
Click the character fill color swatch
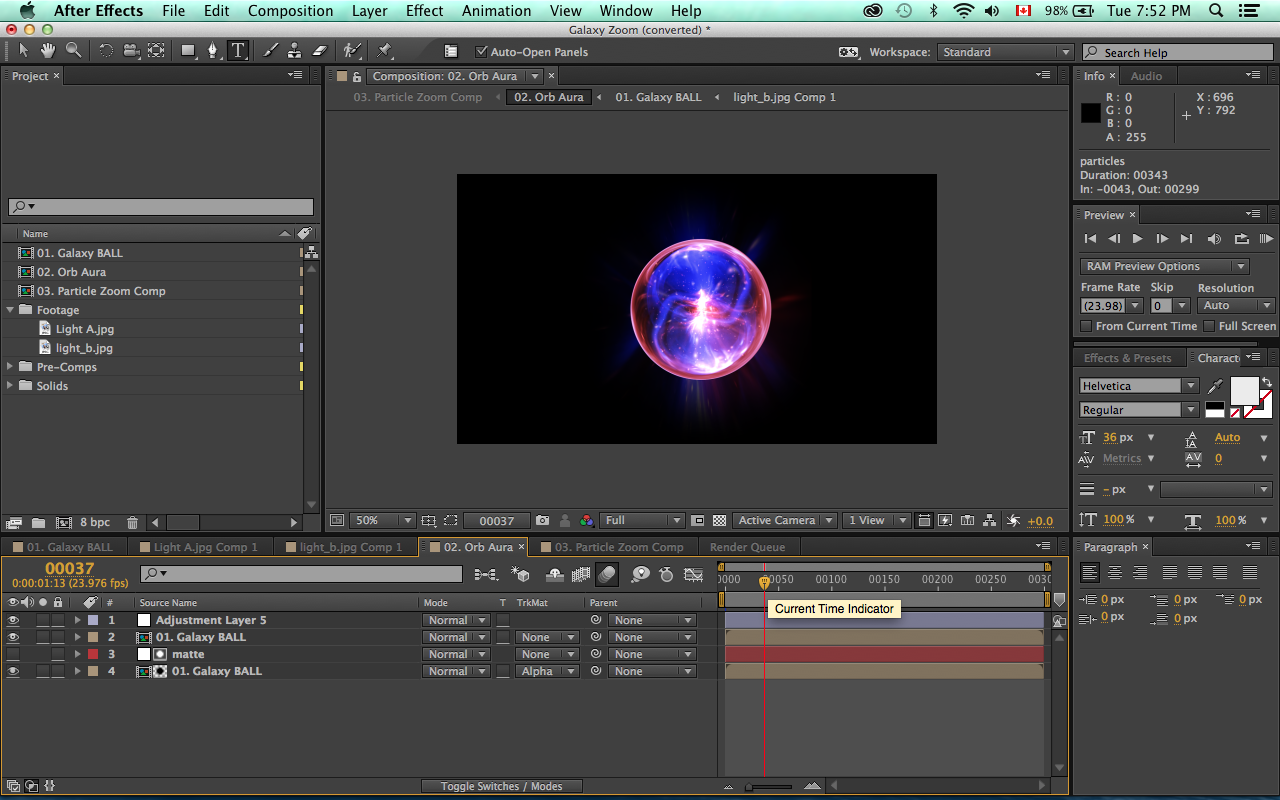click(1244, 390)
